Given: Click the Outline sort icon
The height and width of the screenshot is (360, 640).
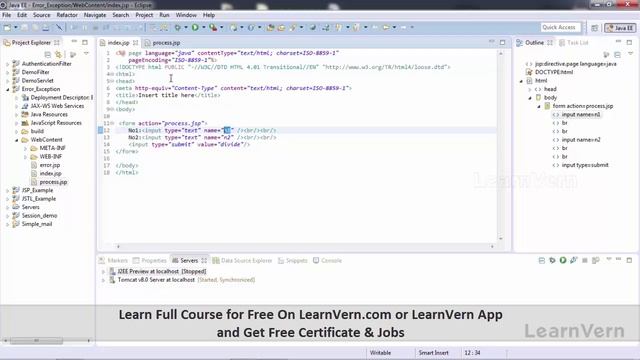Looking at the screenshot, I should pos(607,54).
